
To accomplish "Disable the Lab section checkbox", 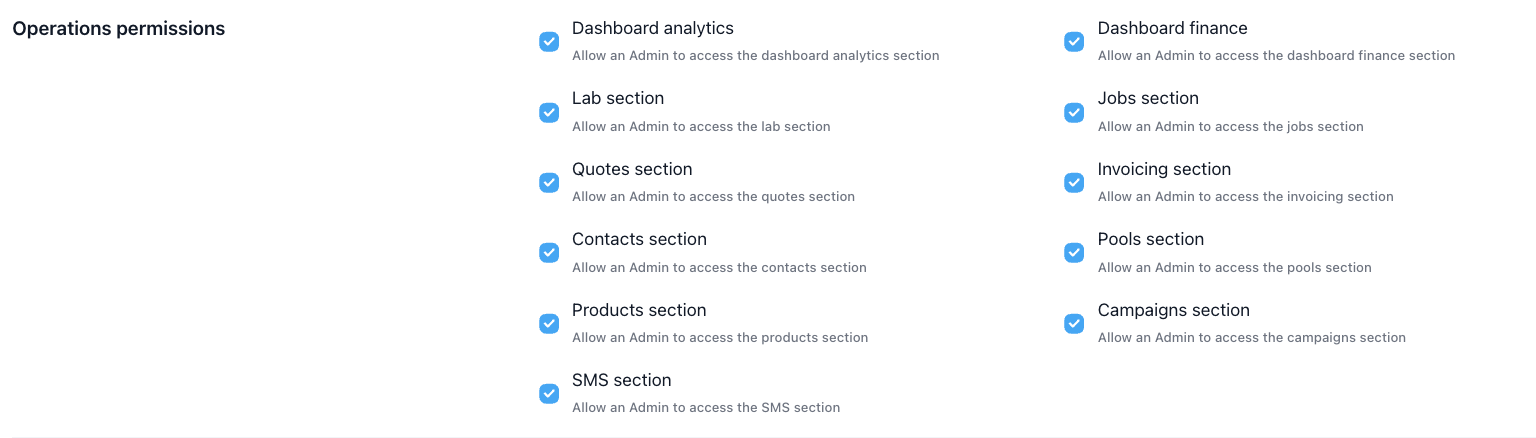I will 549,112.
